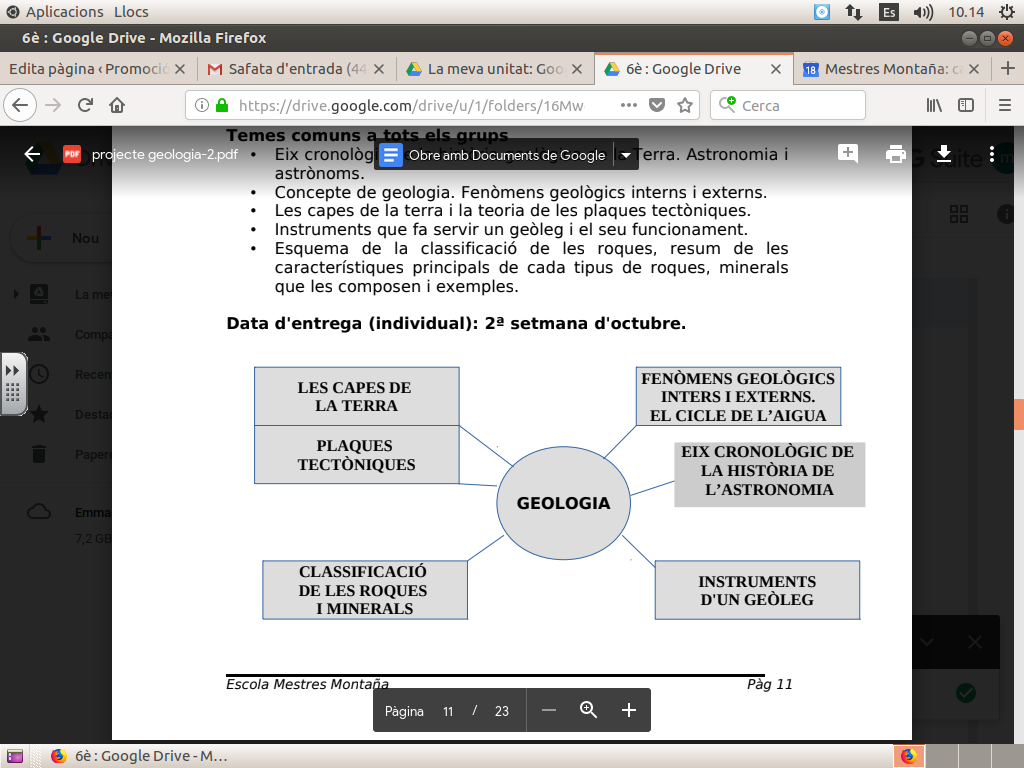Click the PLAQUES TECTÒNIQUES box

(357, 455)
